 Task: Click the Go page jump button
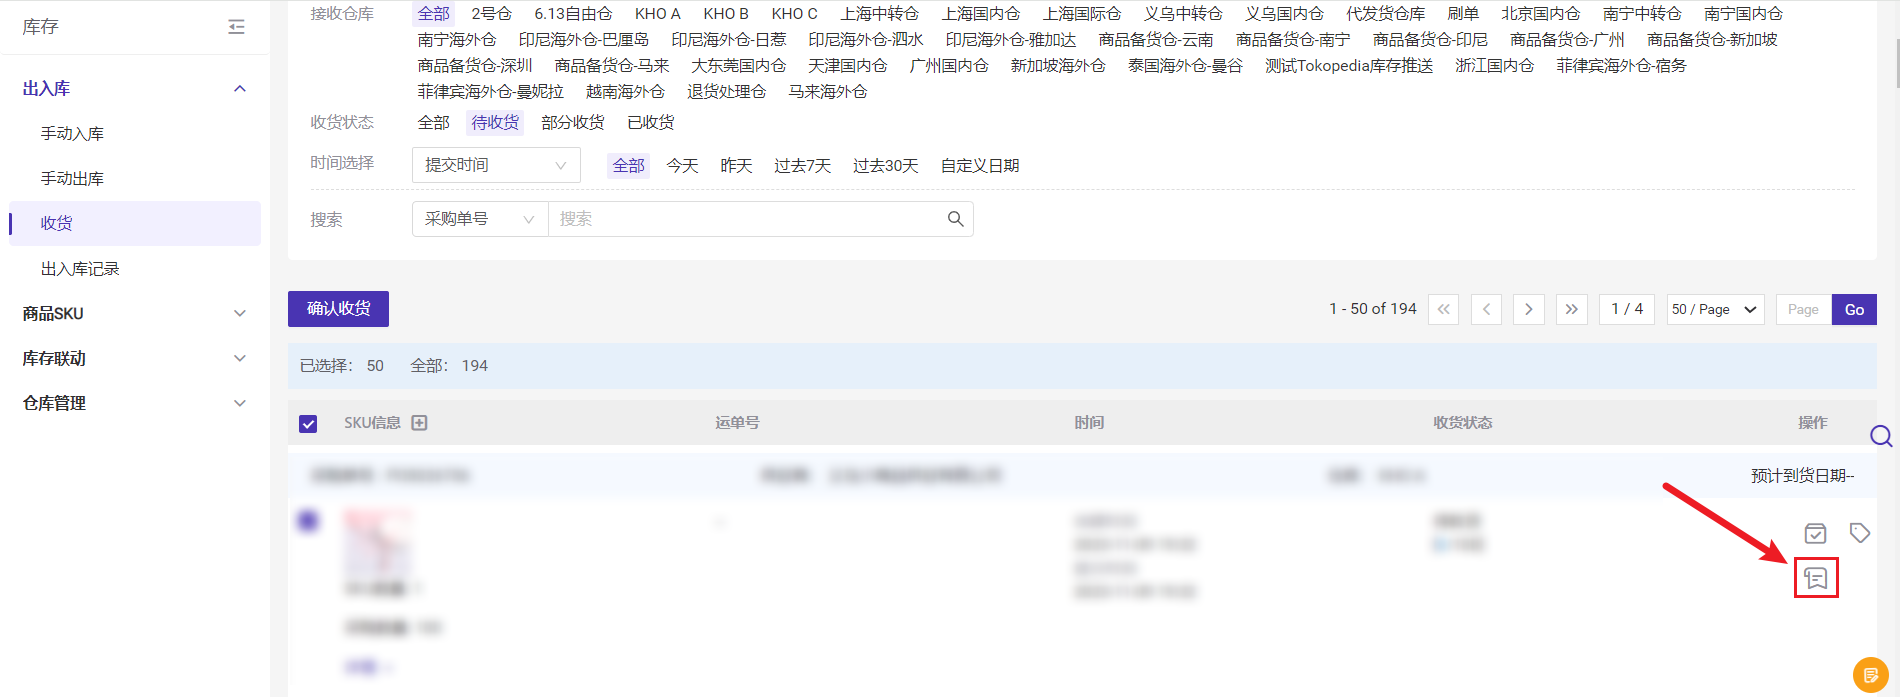click(x=1854, y=309)
